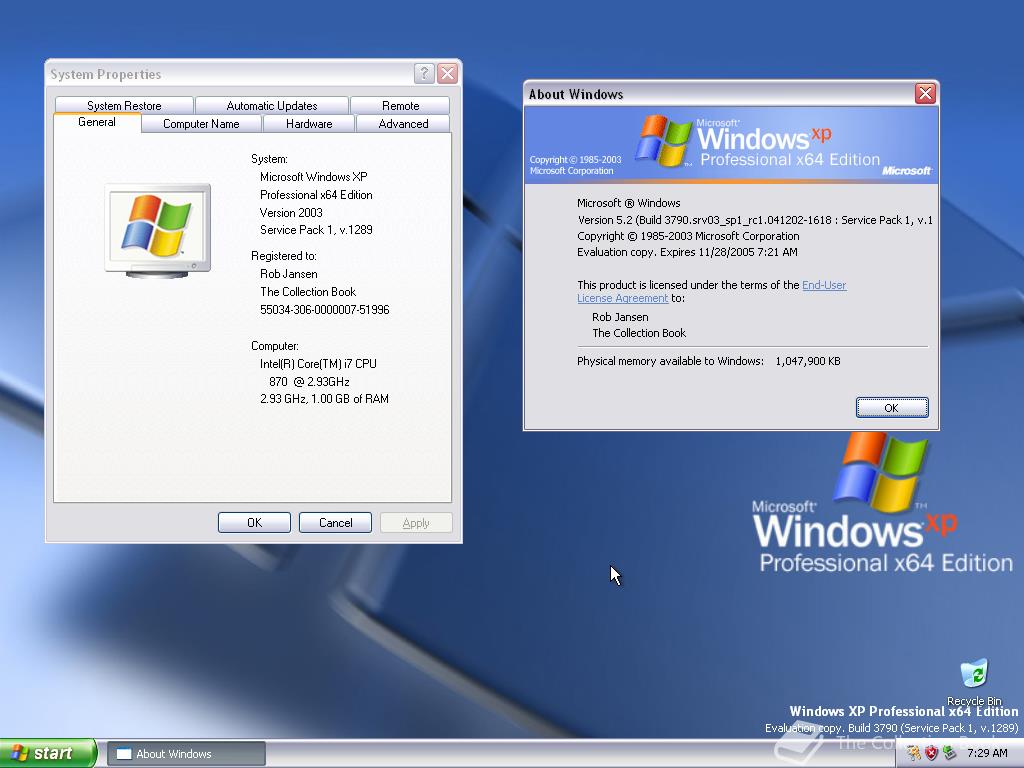The height and width of the screenshot is (768, 1024).
Task: Click the 'Version 5.2 (Build 3790...' line
Action: pos(755,220)
